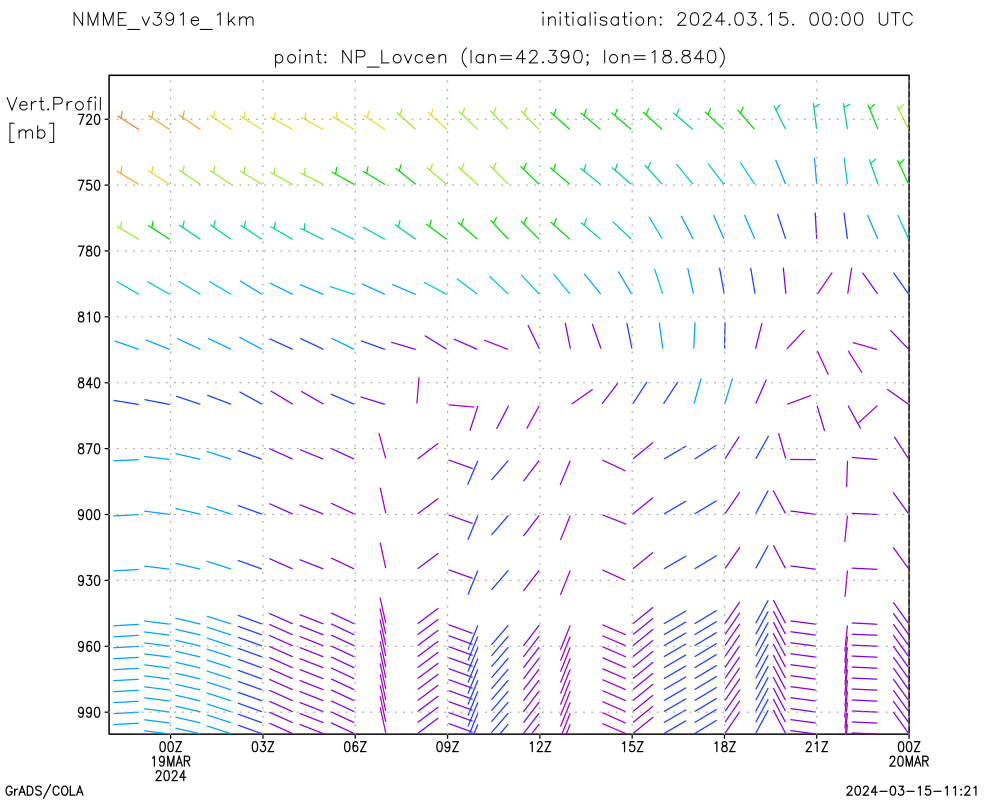Click the 09Z time axis label
The height and width of the screenshot is (800, 1000).
(x=447, y=747)
